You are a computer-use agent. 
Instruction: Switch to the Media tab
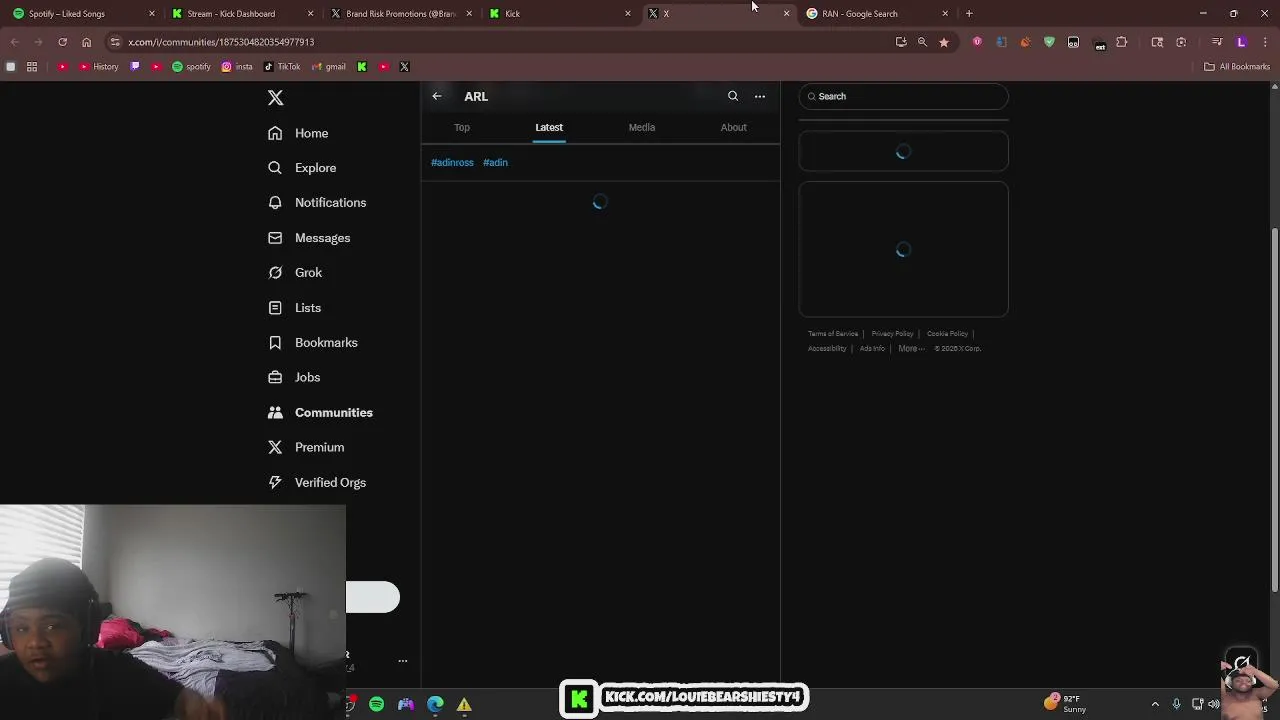point(642,127)
